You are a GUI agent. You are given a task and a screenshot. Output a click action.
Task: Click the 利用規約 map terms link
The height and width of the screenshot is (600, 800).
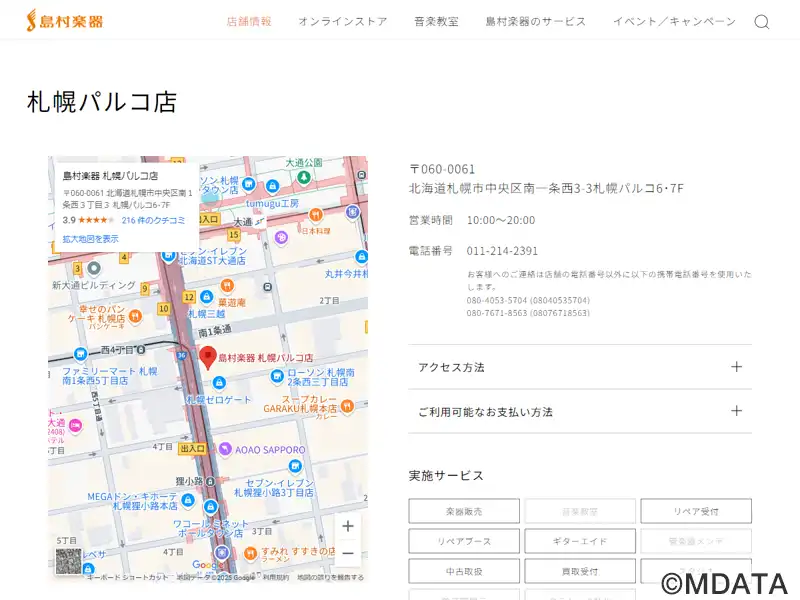[x=276, y=578]
